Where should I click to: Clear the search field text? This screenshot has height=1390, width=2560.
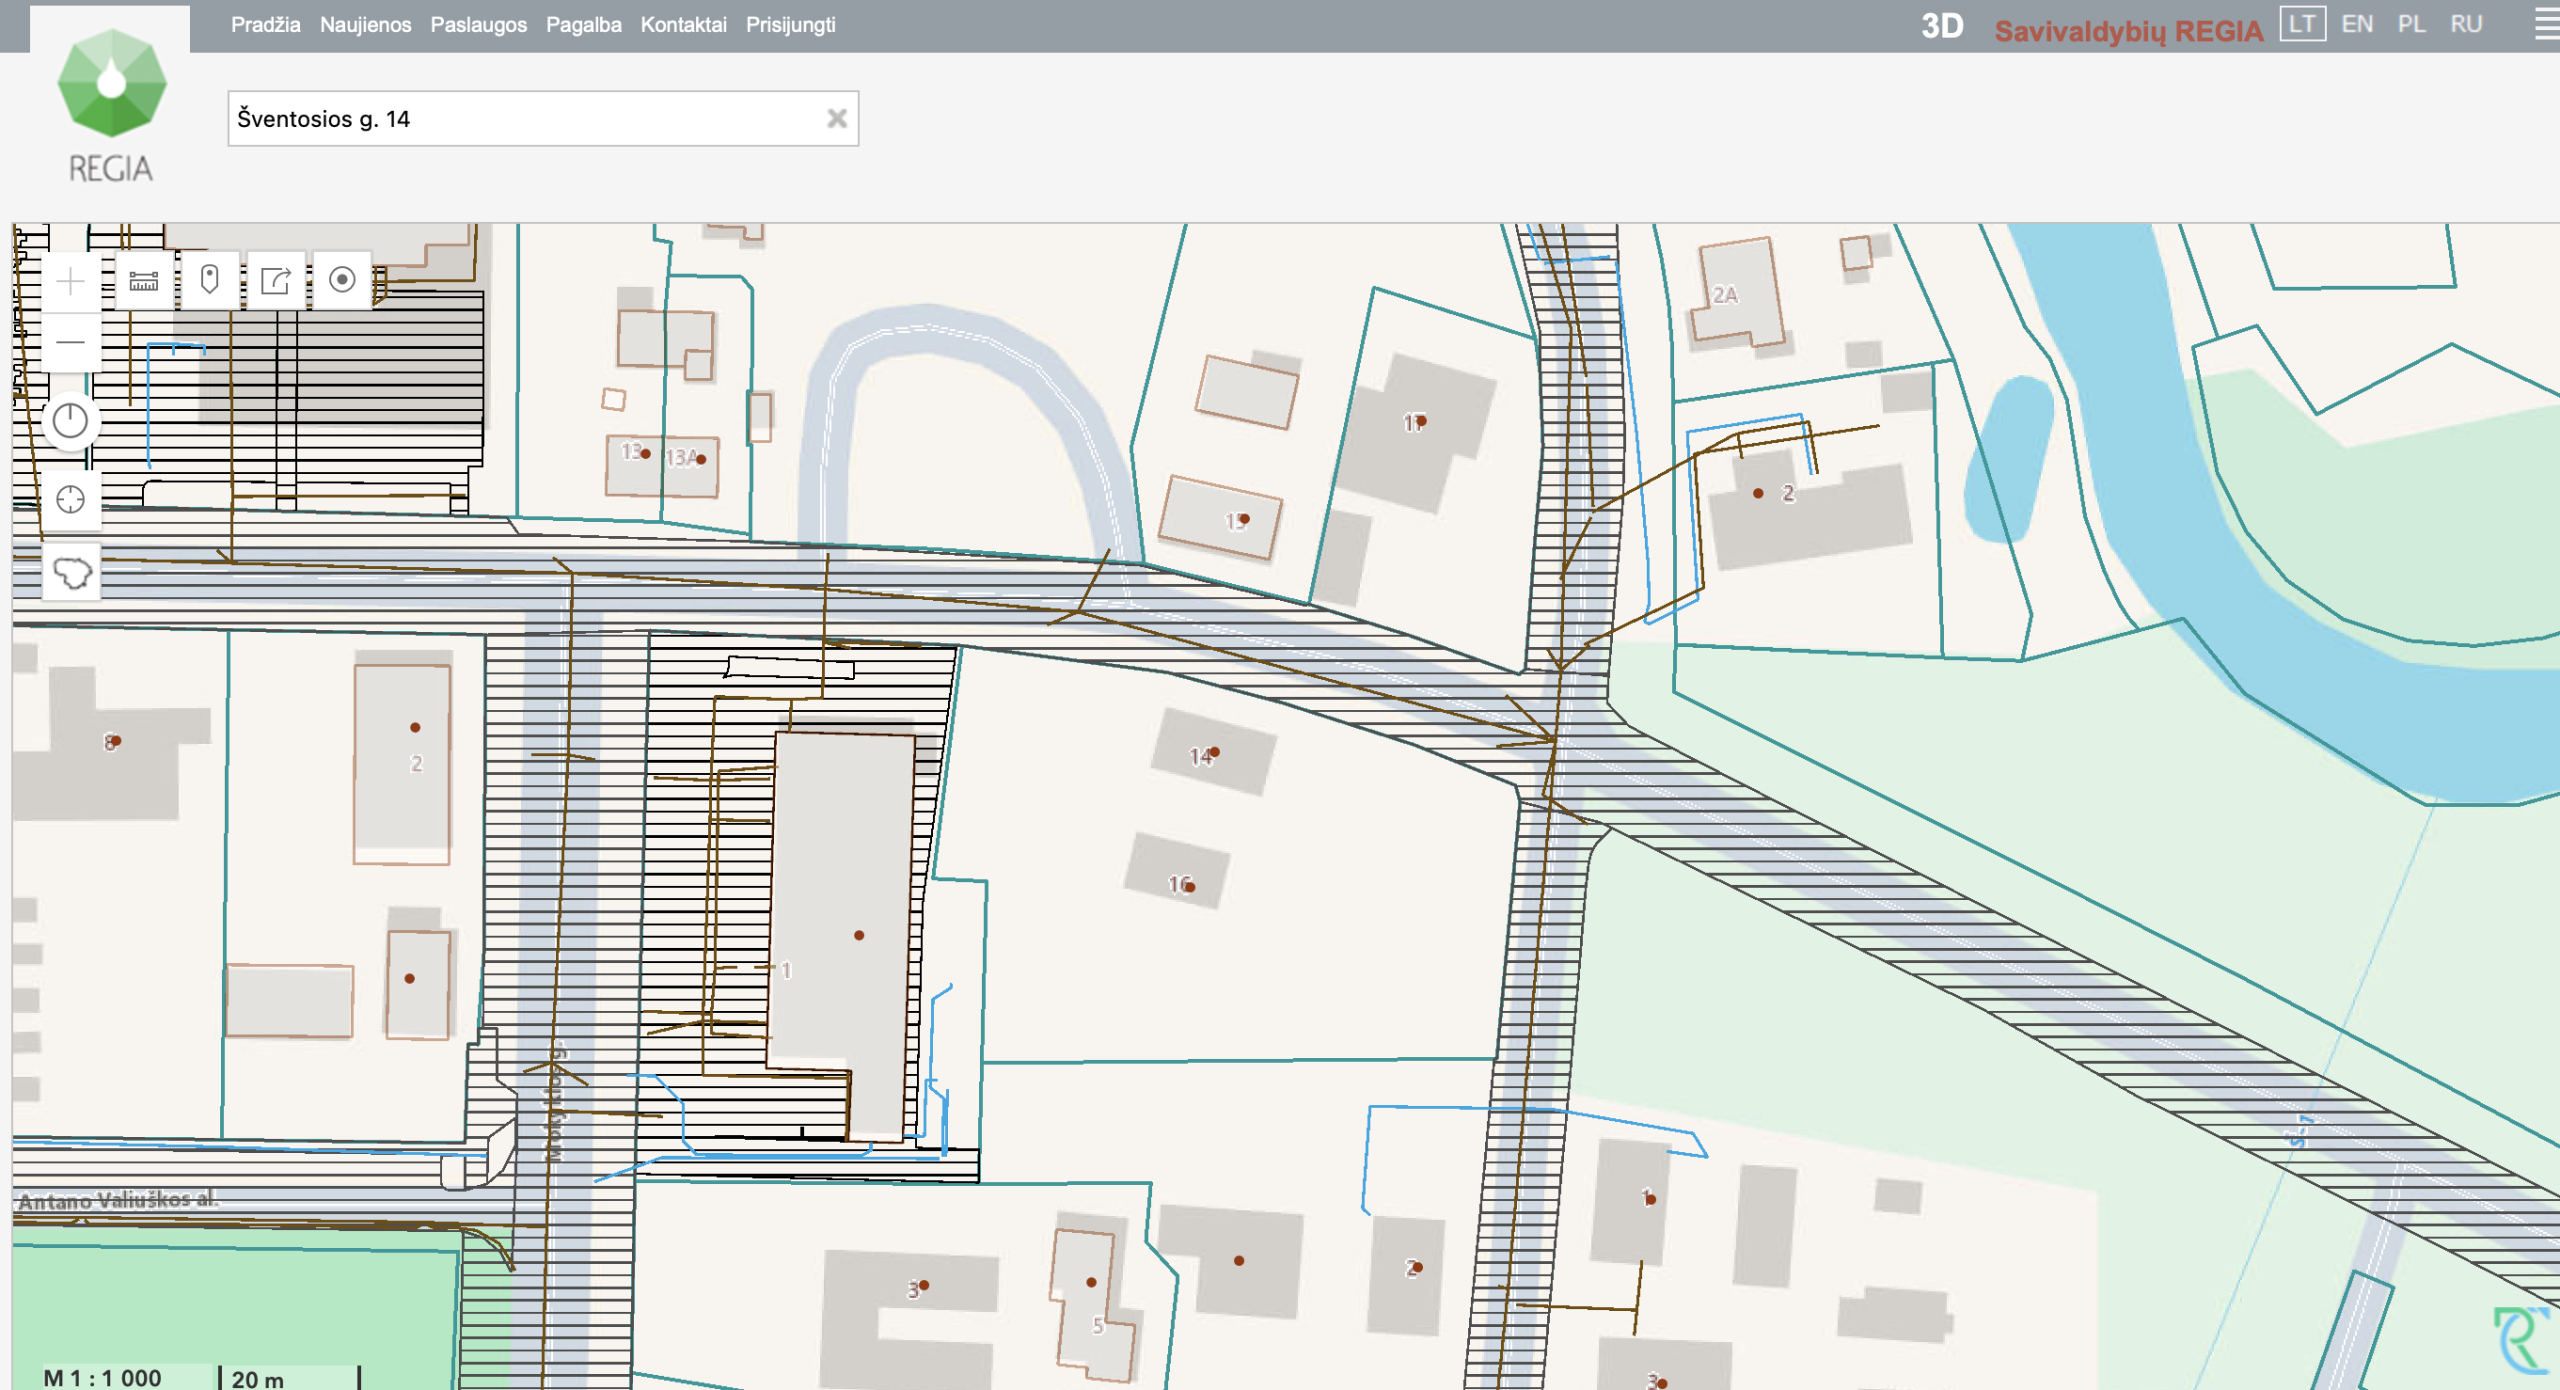pyautogui.click(x=837, y=119)
